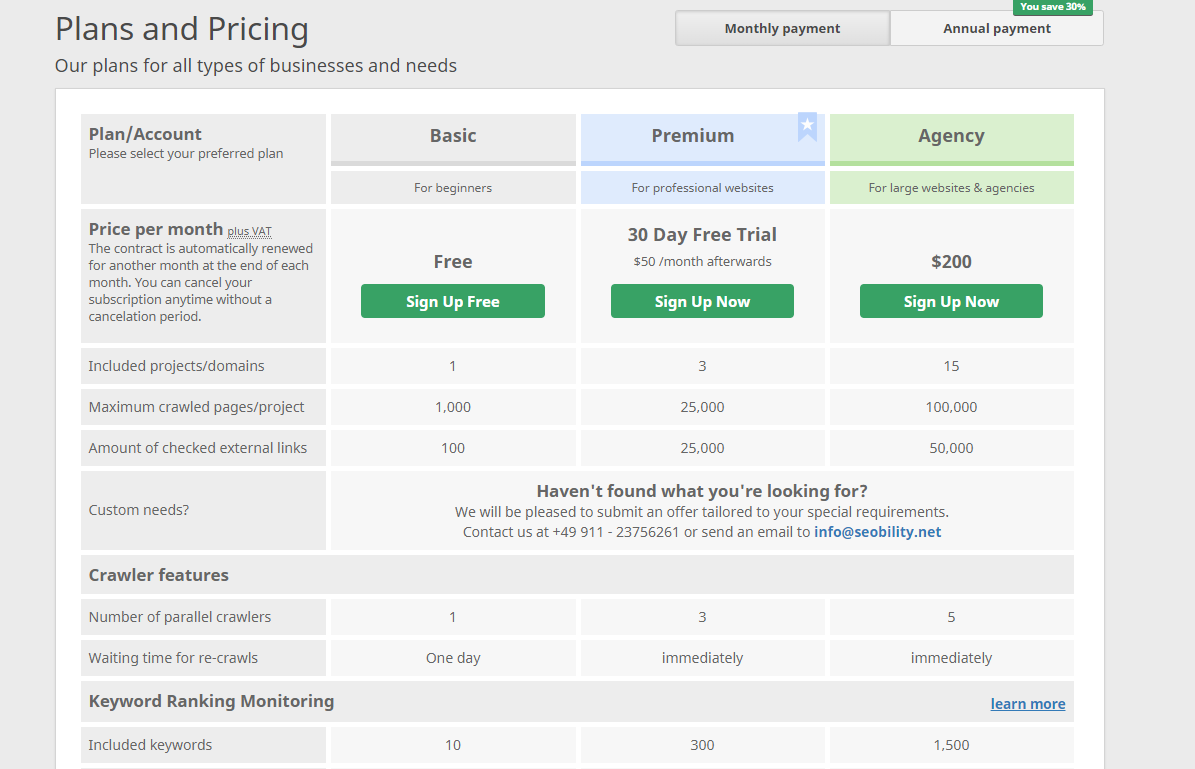
Task: Click the 'Custom needs?' row label
Action: tap(138, 510)
